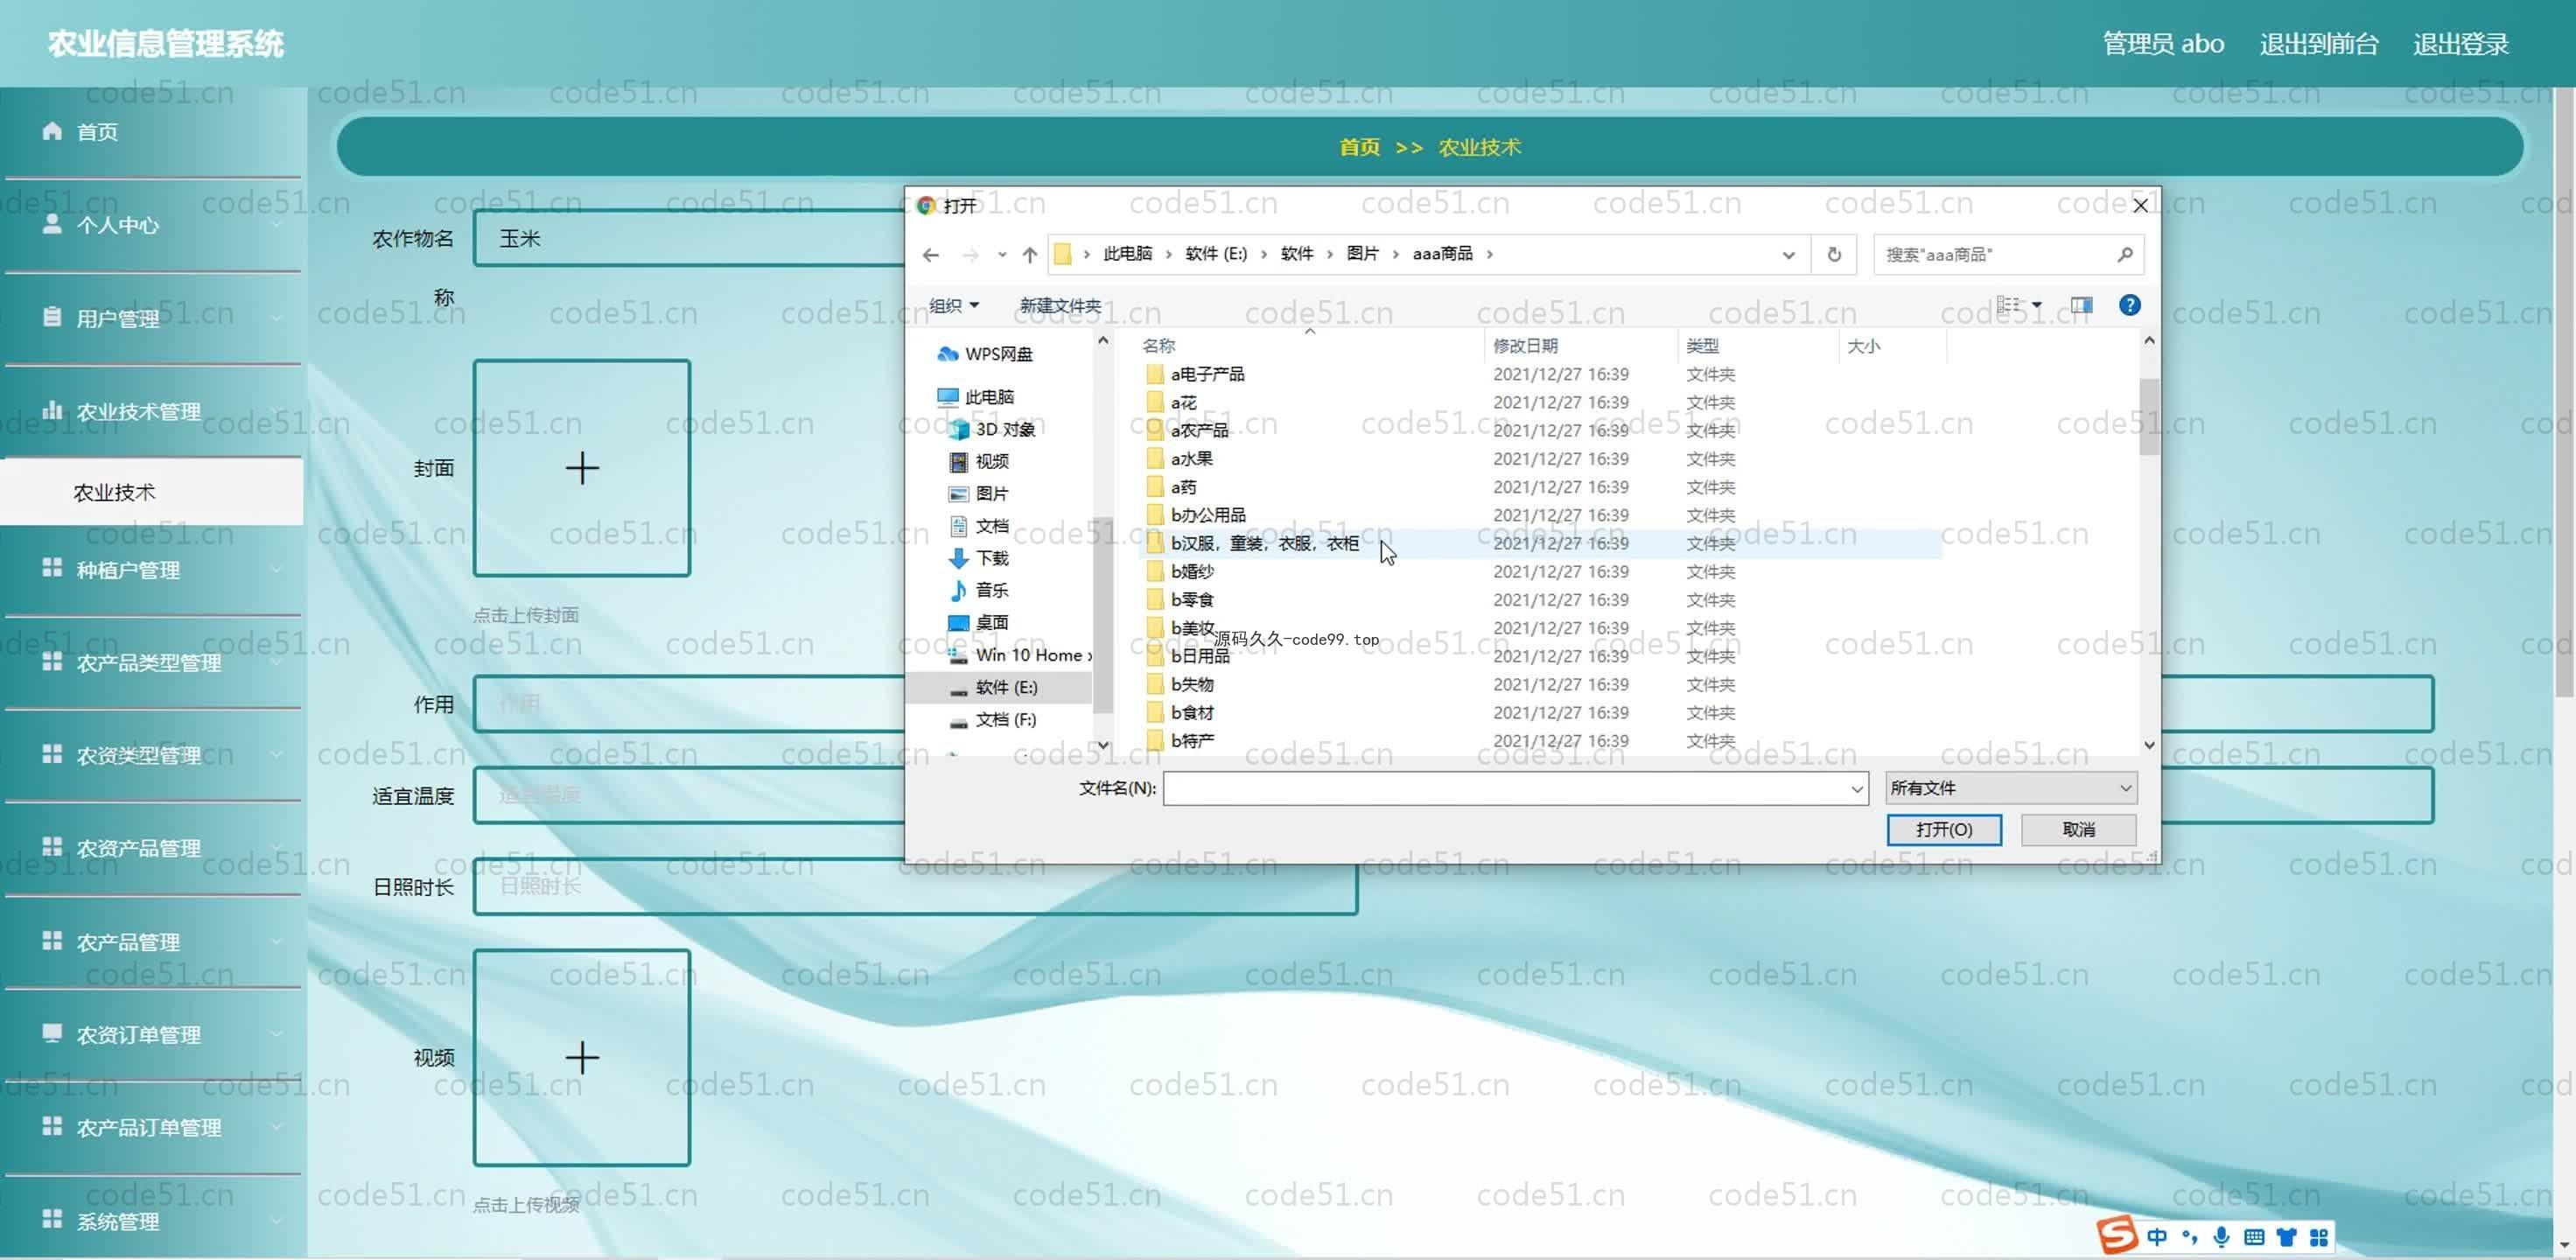This screenshot has width=2576, height=1260.
Task: Click the 中 language toggle in IME toolbar
Action: coord(2158,1237)
